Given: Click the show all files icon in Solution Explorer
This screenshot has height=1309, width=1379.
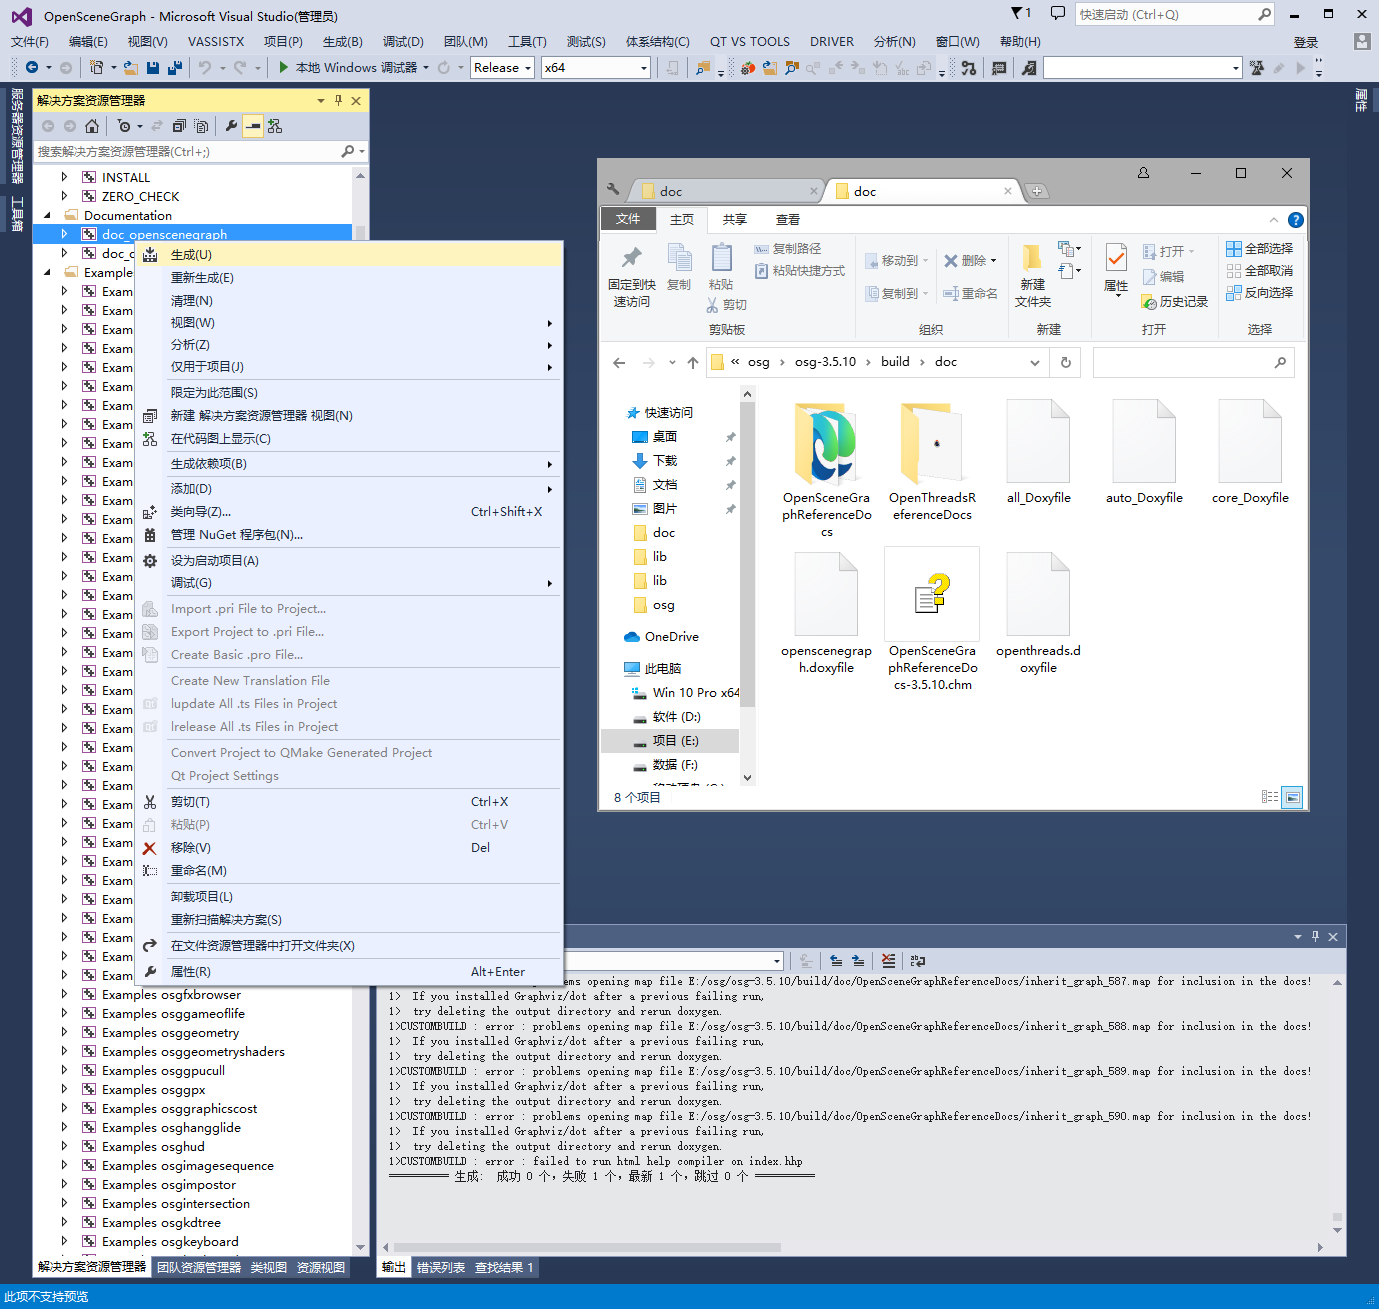Looking at the screenshot, I should (x=201, y=126).
